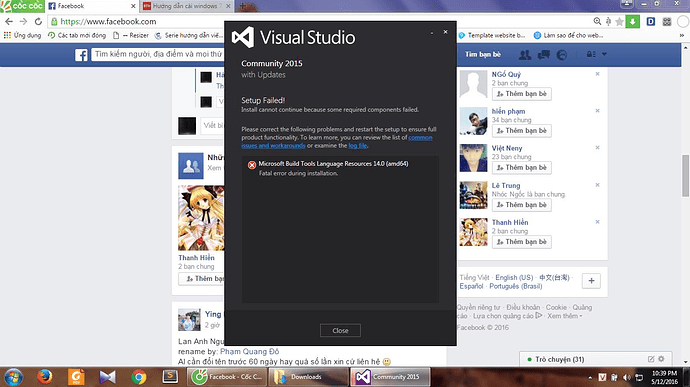Switch Facebook language to English (US)
The height and width of the screenshot is (387, 690).
click(x=514, y=277)
